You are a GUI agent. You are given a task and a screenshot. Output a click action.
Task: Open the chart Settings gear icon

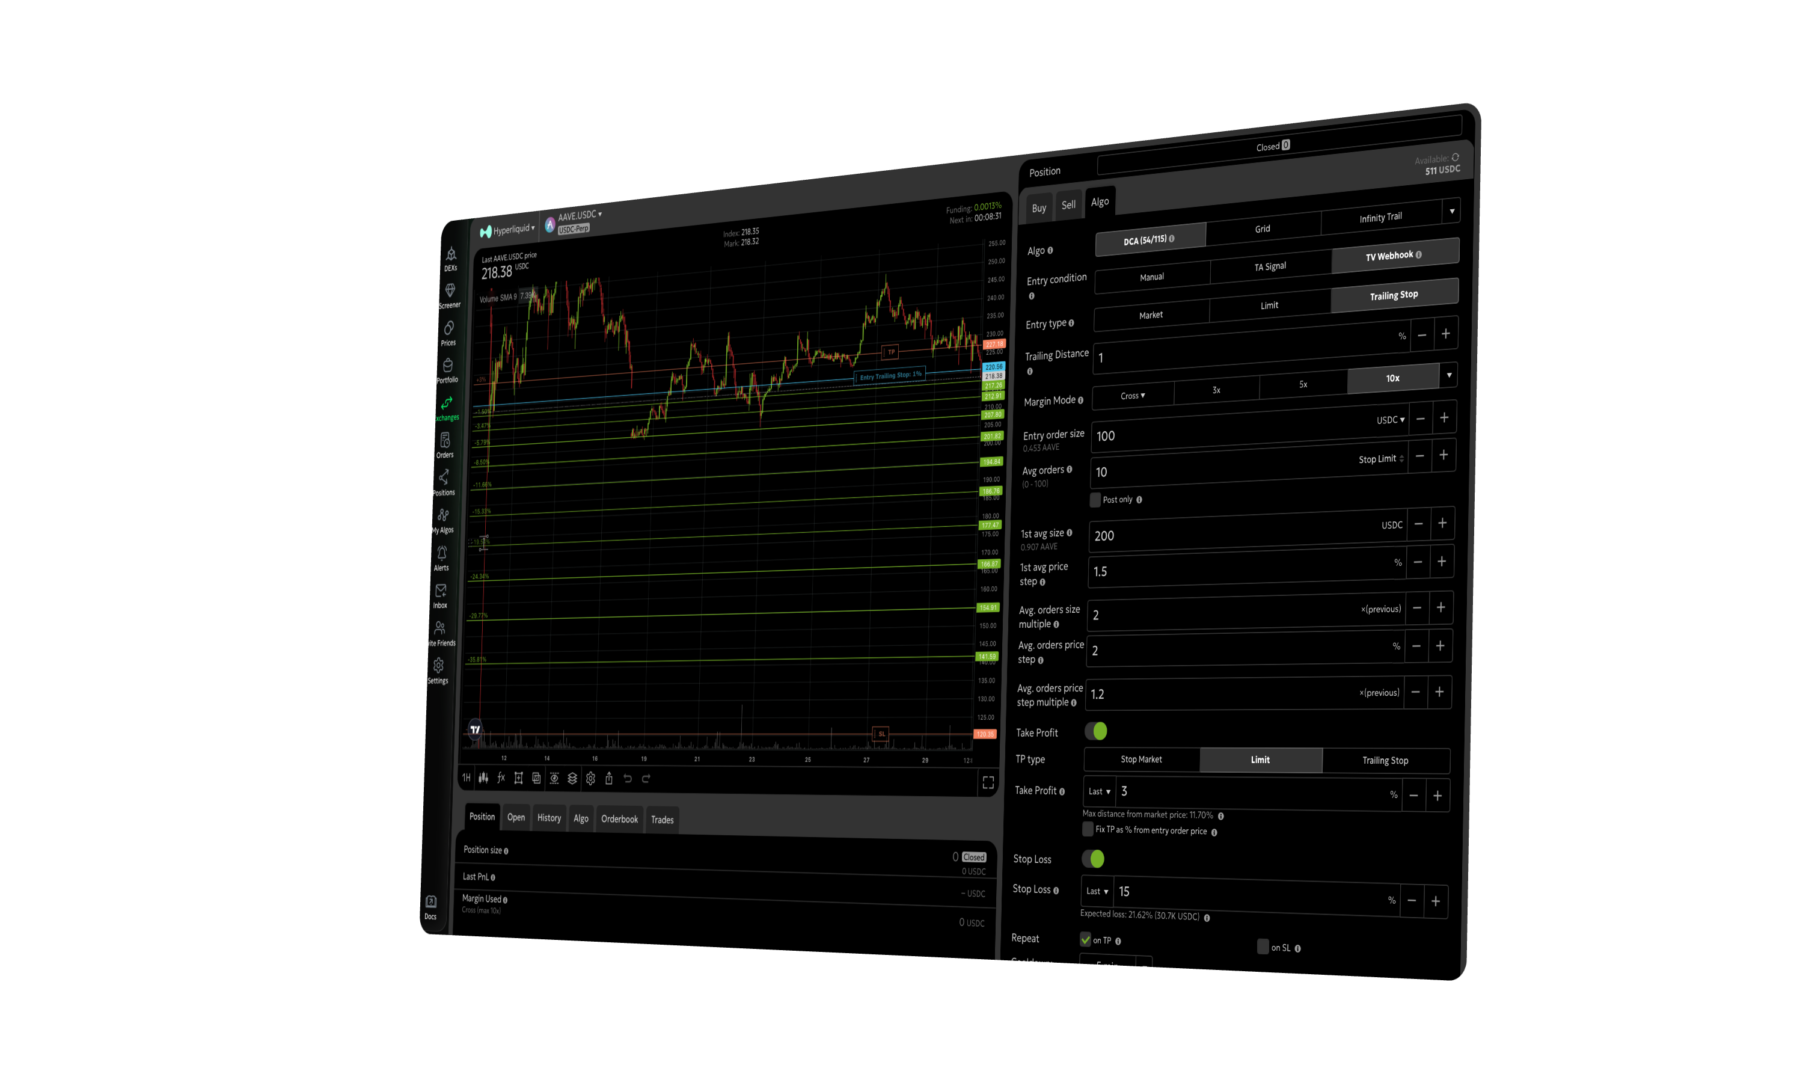click(x=591, y=778)
